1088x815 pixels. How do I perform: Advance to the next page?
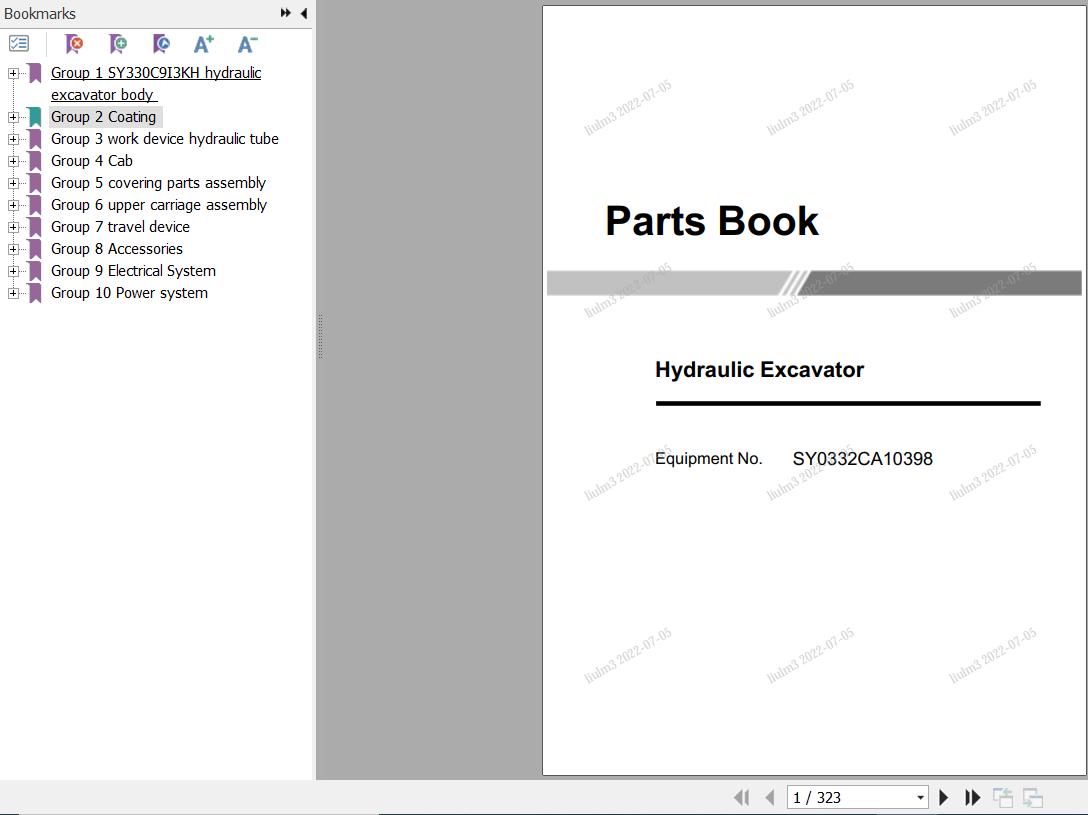[x=944, y=797]
